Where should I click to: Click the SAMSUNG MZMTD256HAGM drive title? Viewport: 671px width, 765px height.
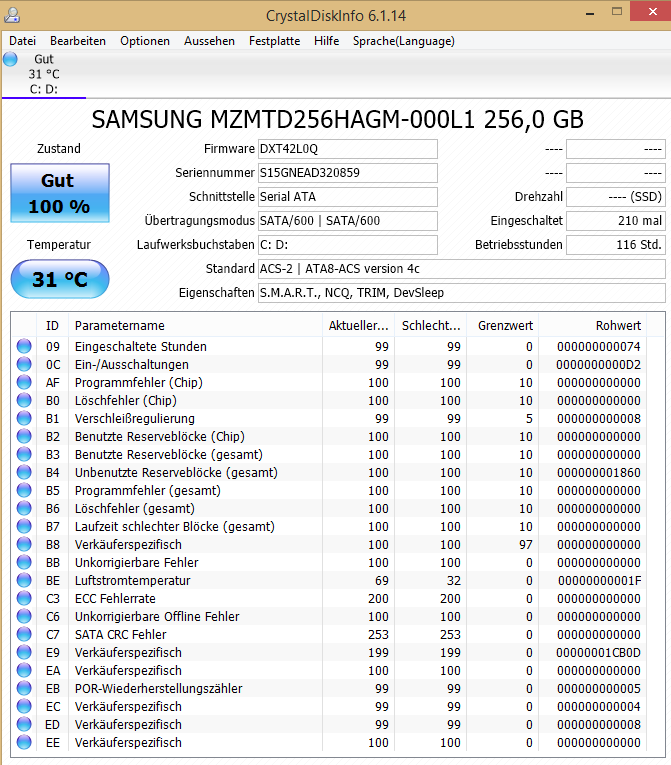pos(337,120)
